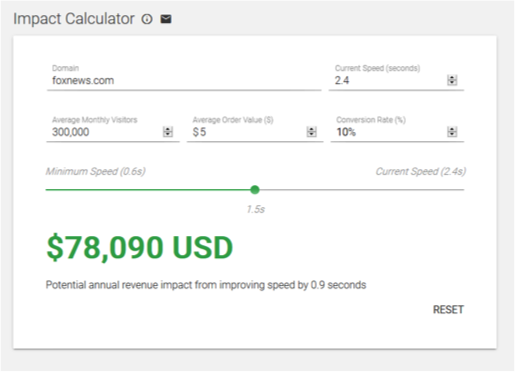515x372 pixels.
Task: Decrease Current Speed with stepper down arrow
Action: tap(452, 83)
